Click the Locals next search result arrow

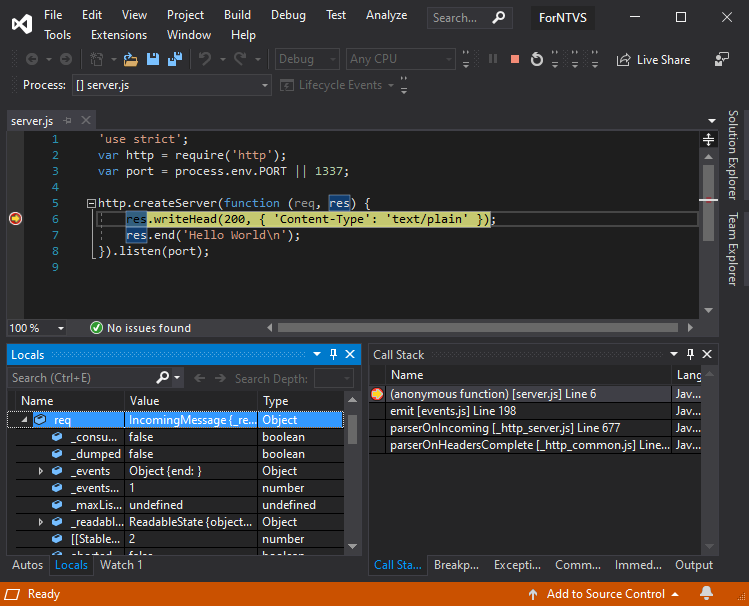coord(220,378)
